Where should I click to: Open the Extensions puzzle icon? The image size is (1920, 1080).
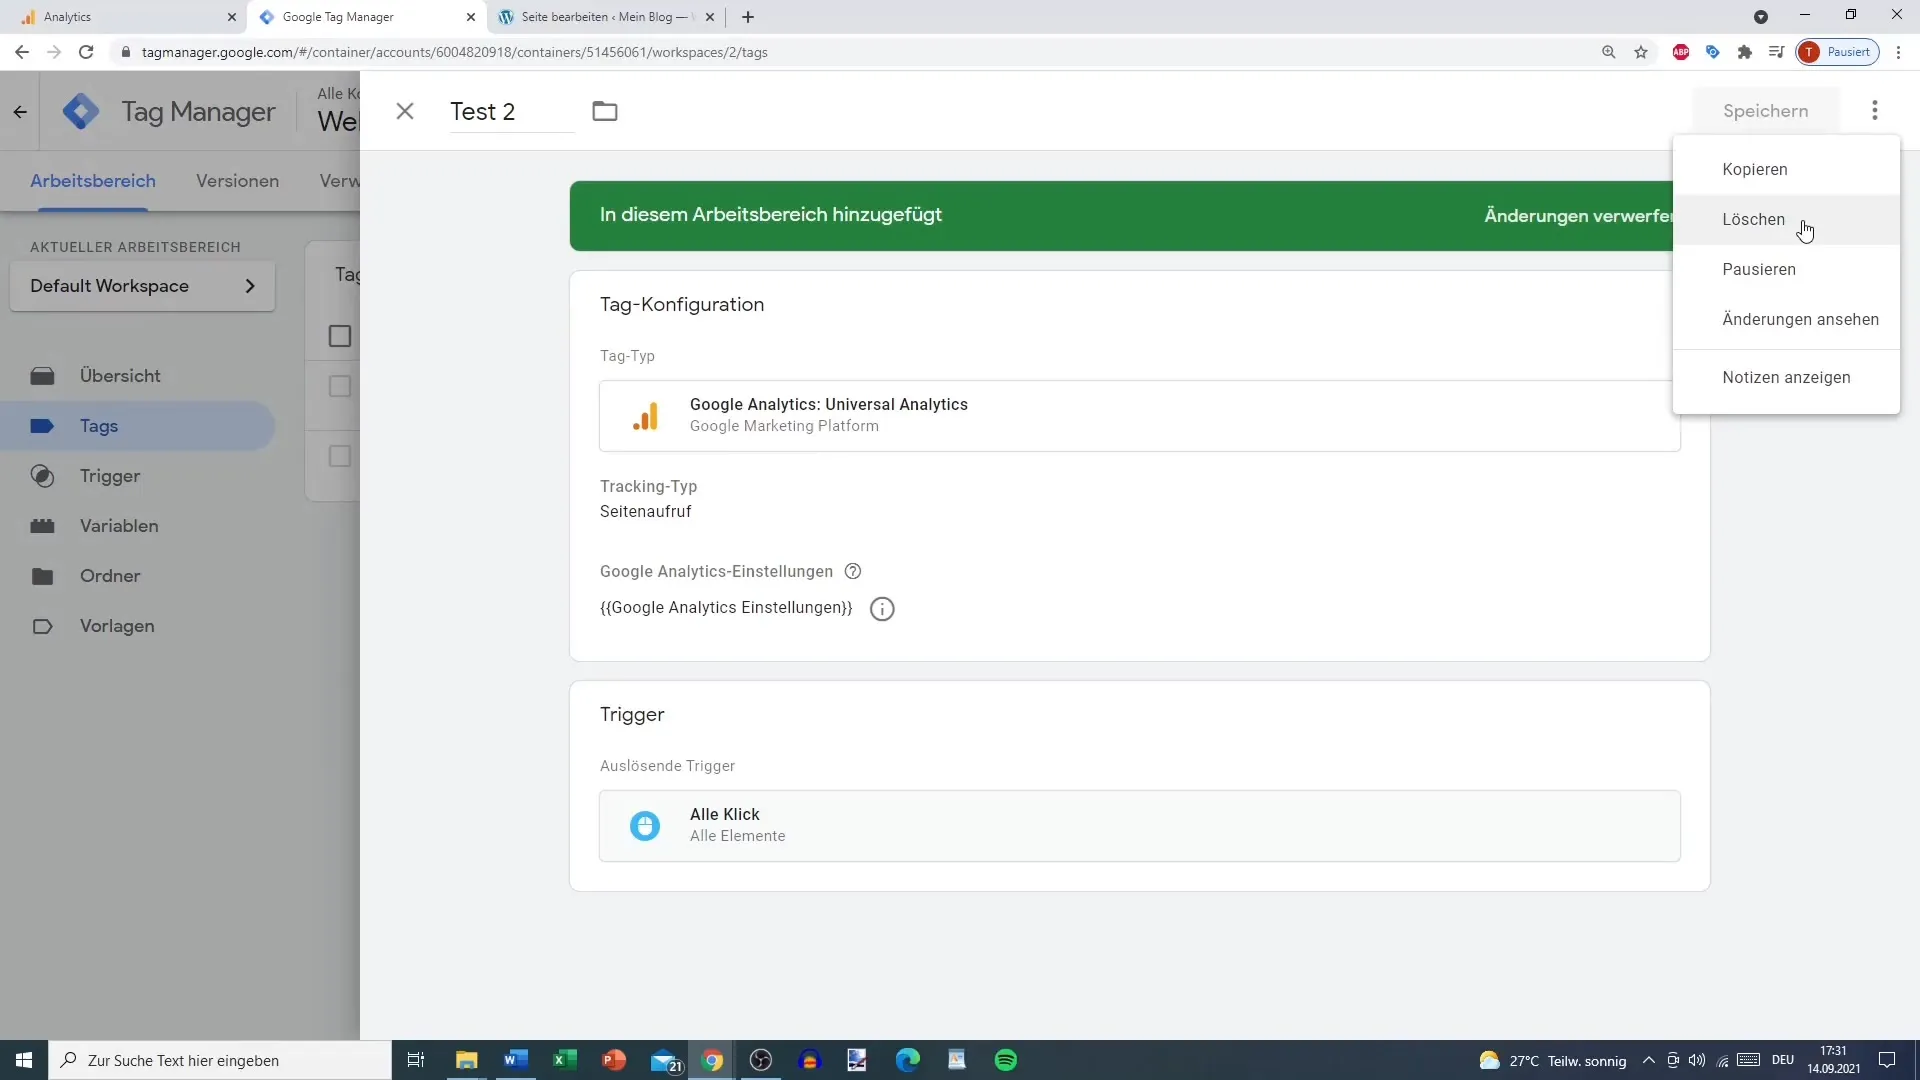point(1745,52)
